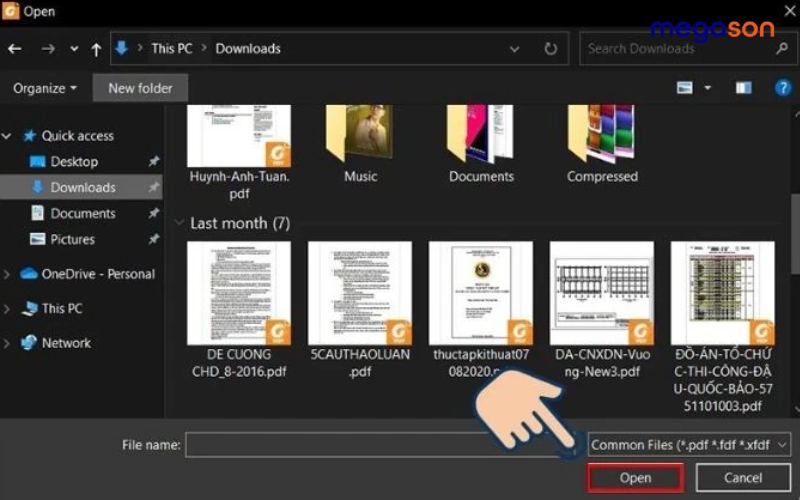The width and height of the screenshot is (800, 500).
Task: Open the Common Files type dropdown
Action: (689, 445)
